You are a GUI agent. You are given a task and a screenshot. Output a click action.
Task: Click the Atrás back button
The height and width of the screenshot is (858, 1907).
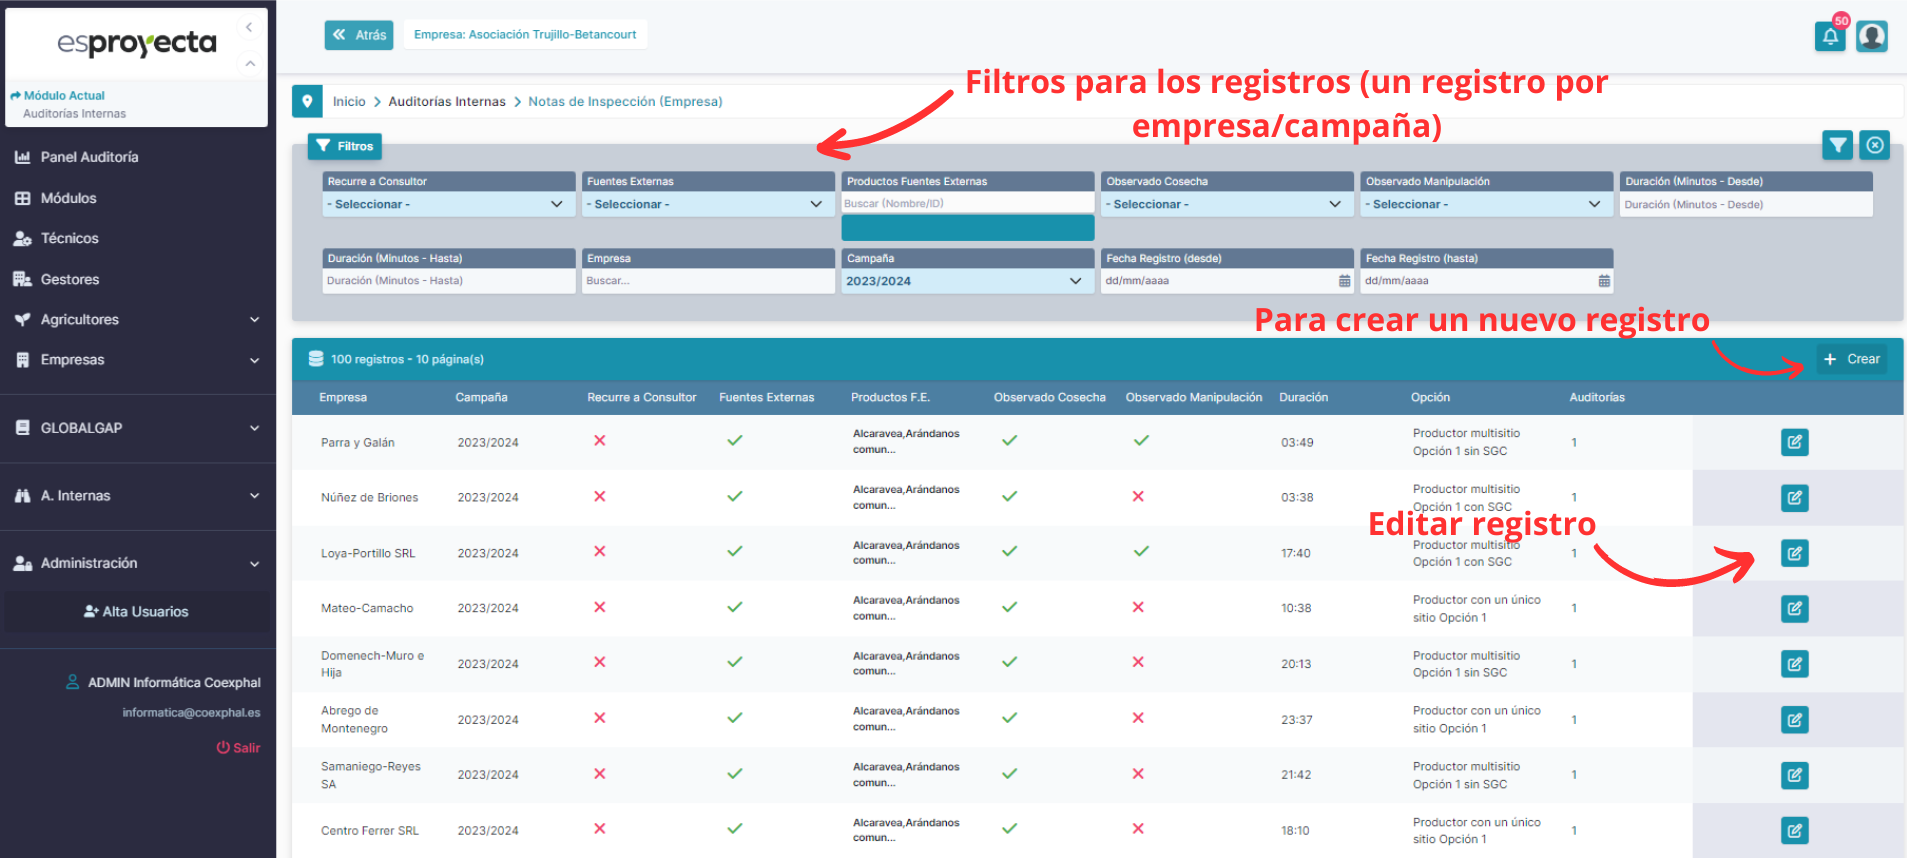click(x=359, y=35)
